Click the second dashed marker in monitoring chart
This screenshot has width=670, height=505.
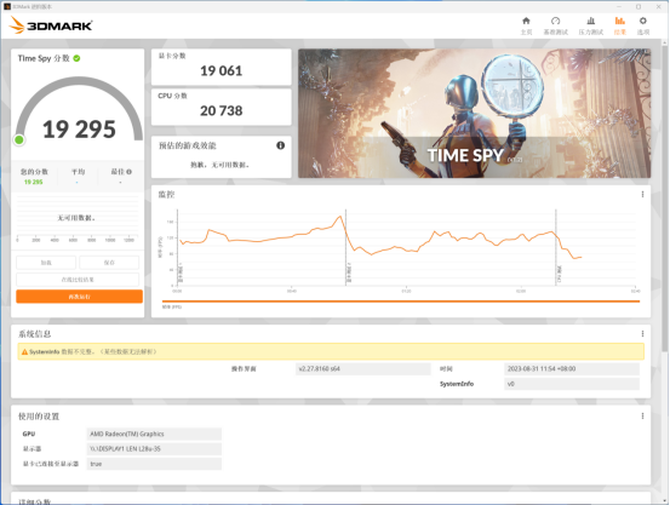556,247
